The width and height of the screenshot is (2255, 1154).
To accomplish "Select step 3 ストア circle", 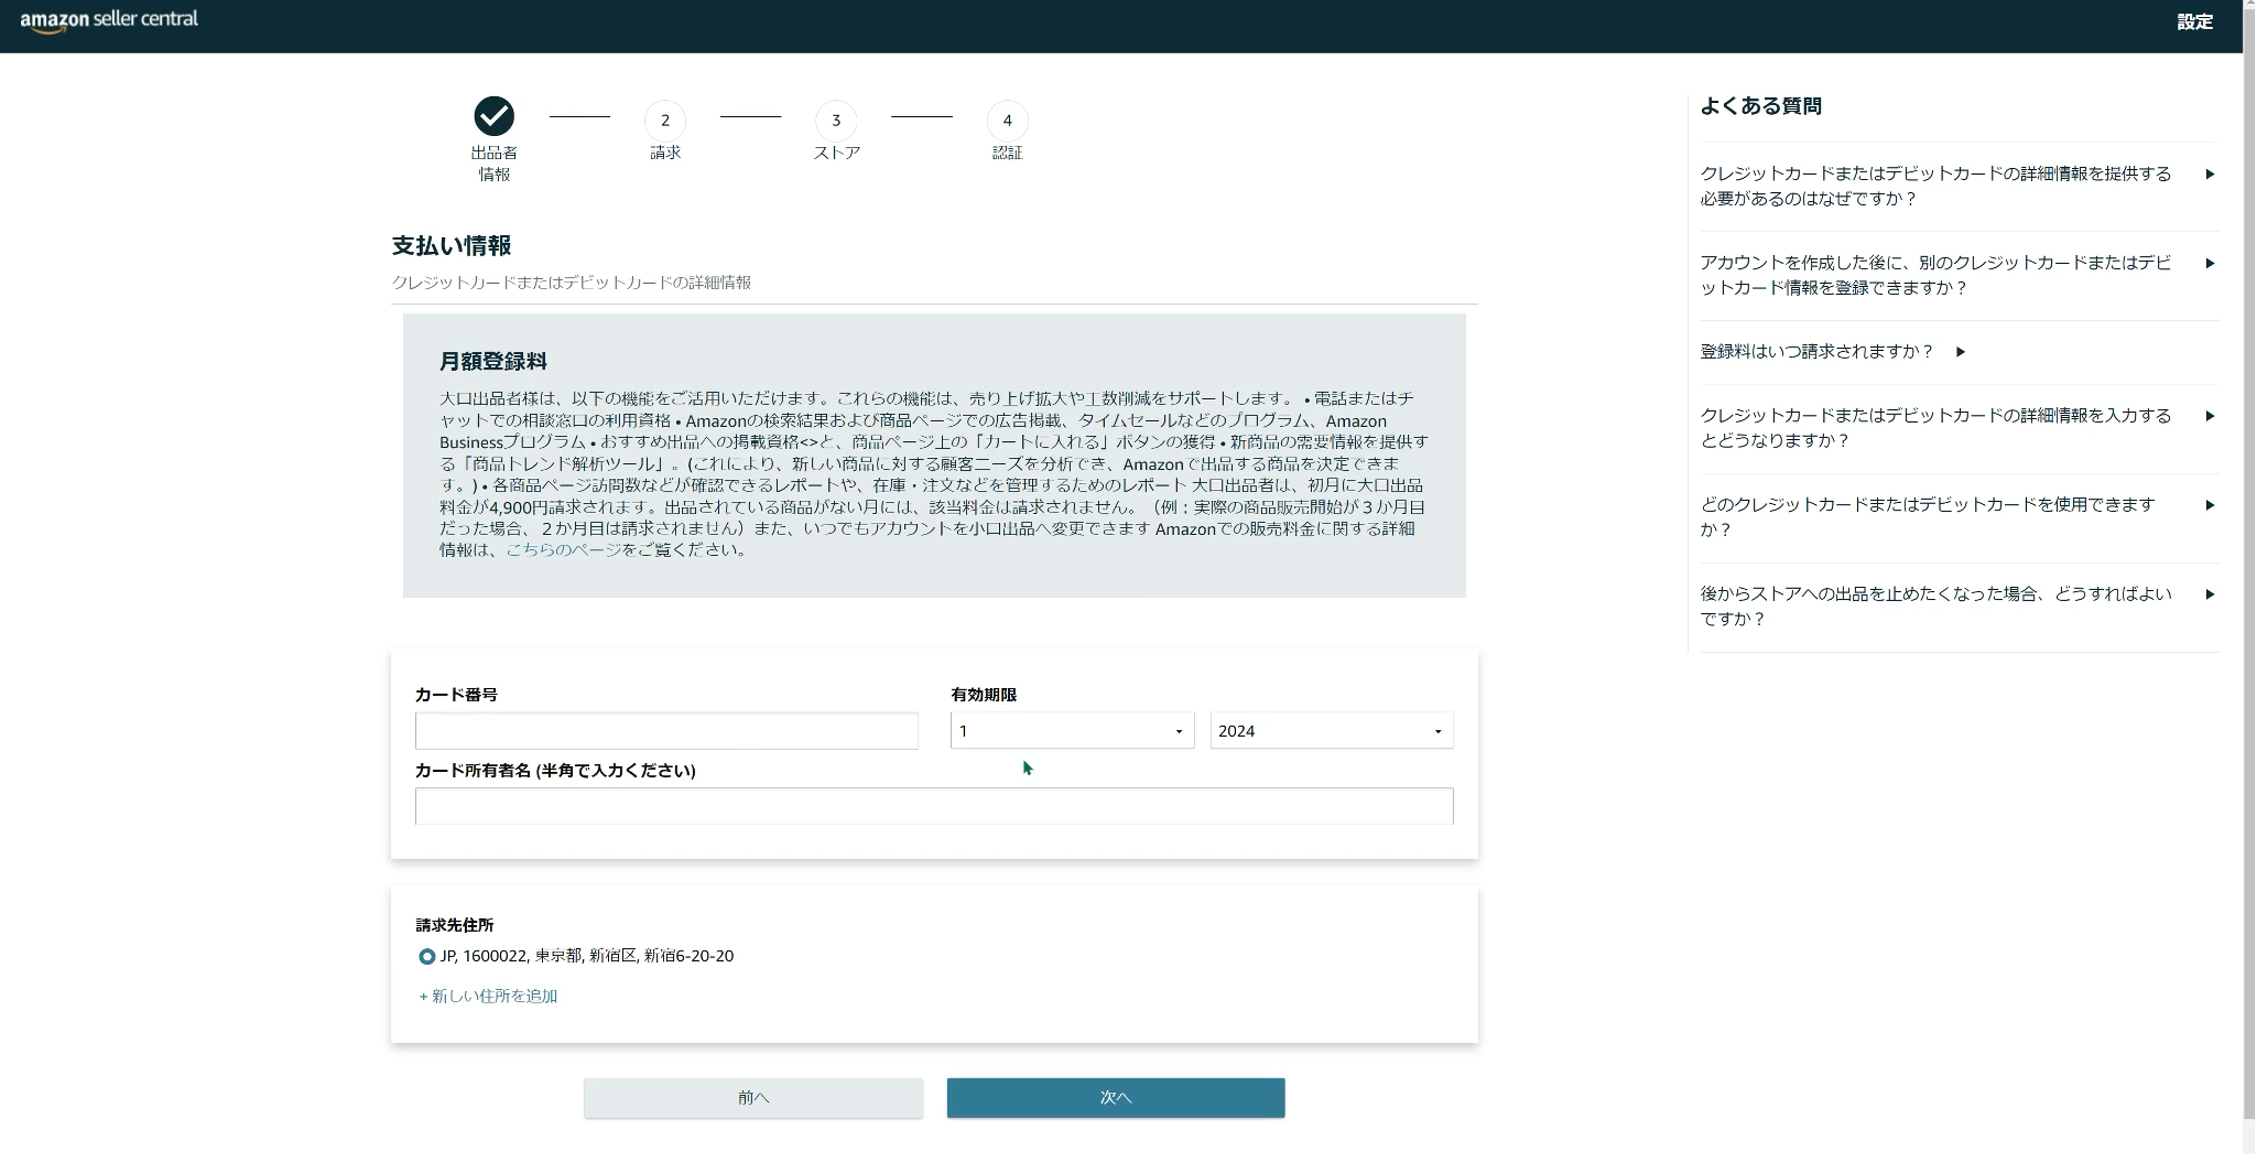I will 836,120.
